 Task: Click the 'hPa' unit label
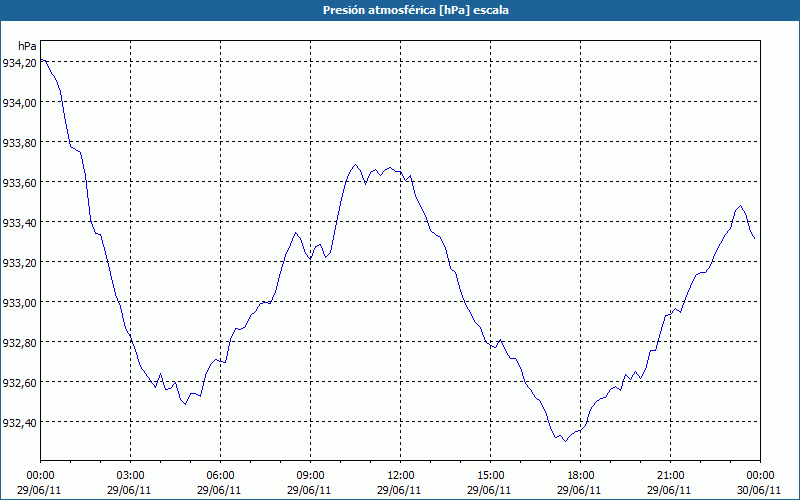click(27, 46)
